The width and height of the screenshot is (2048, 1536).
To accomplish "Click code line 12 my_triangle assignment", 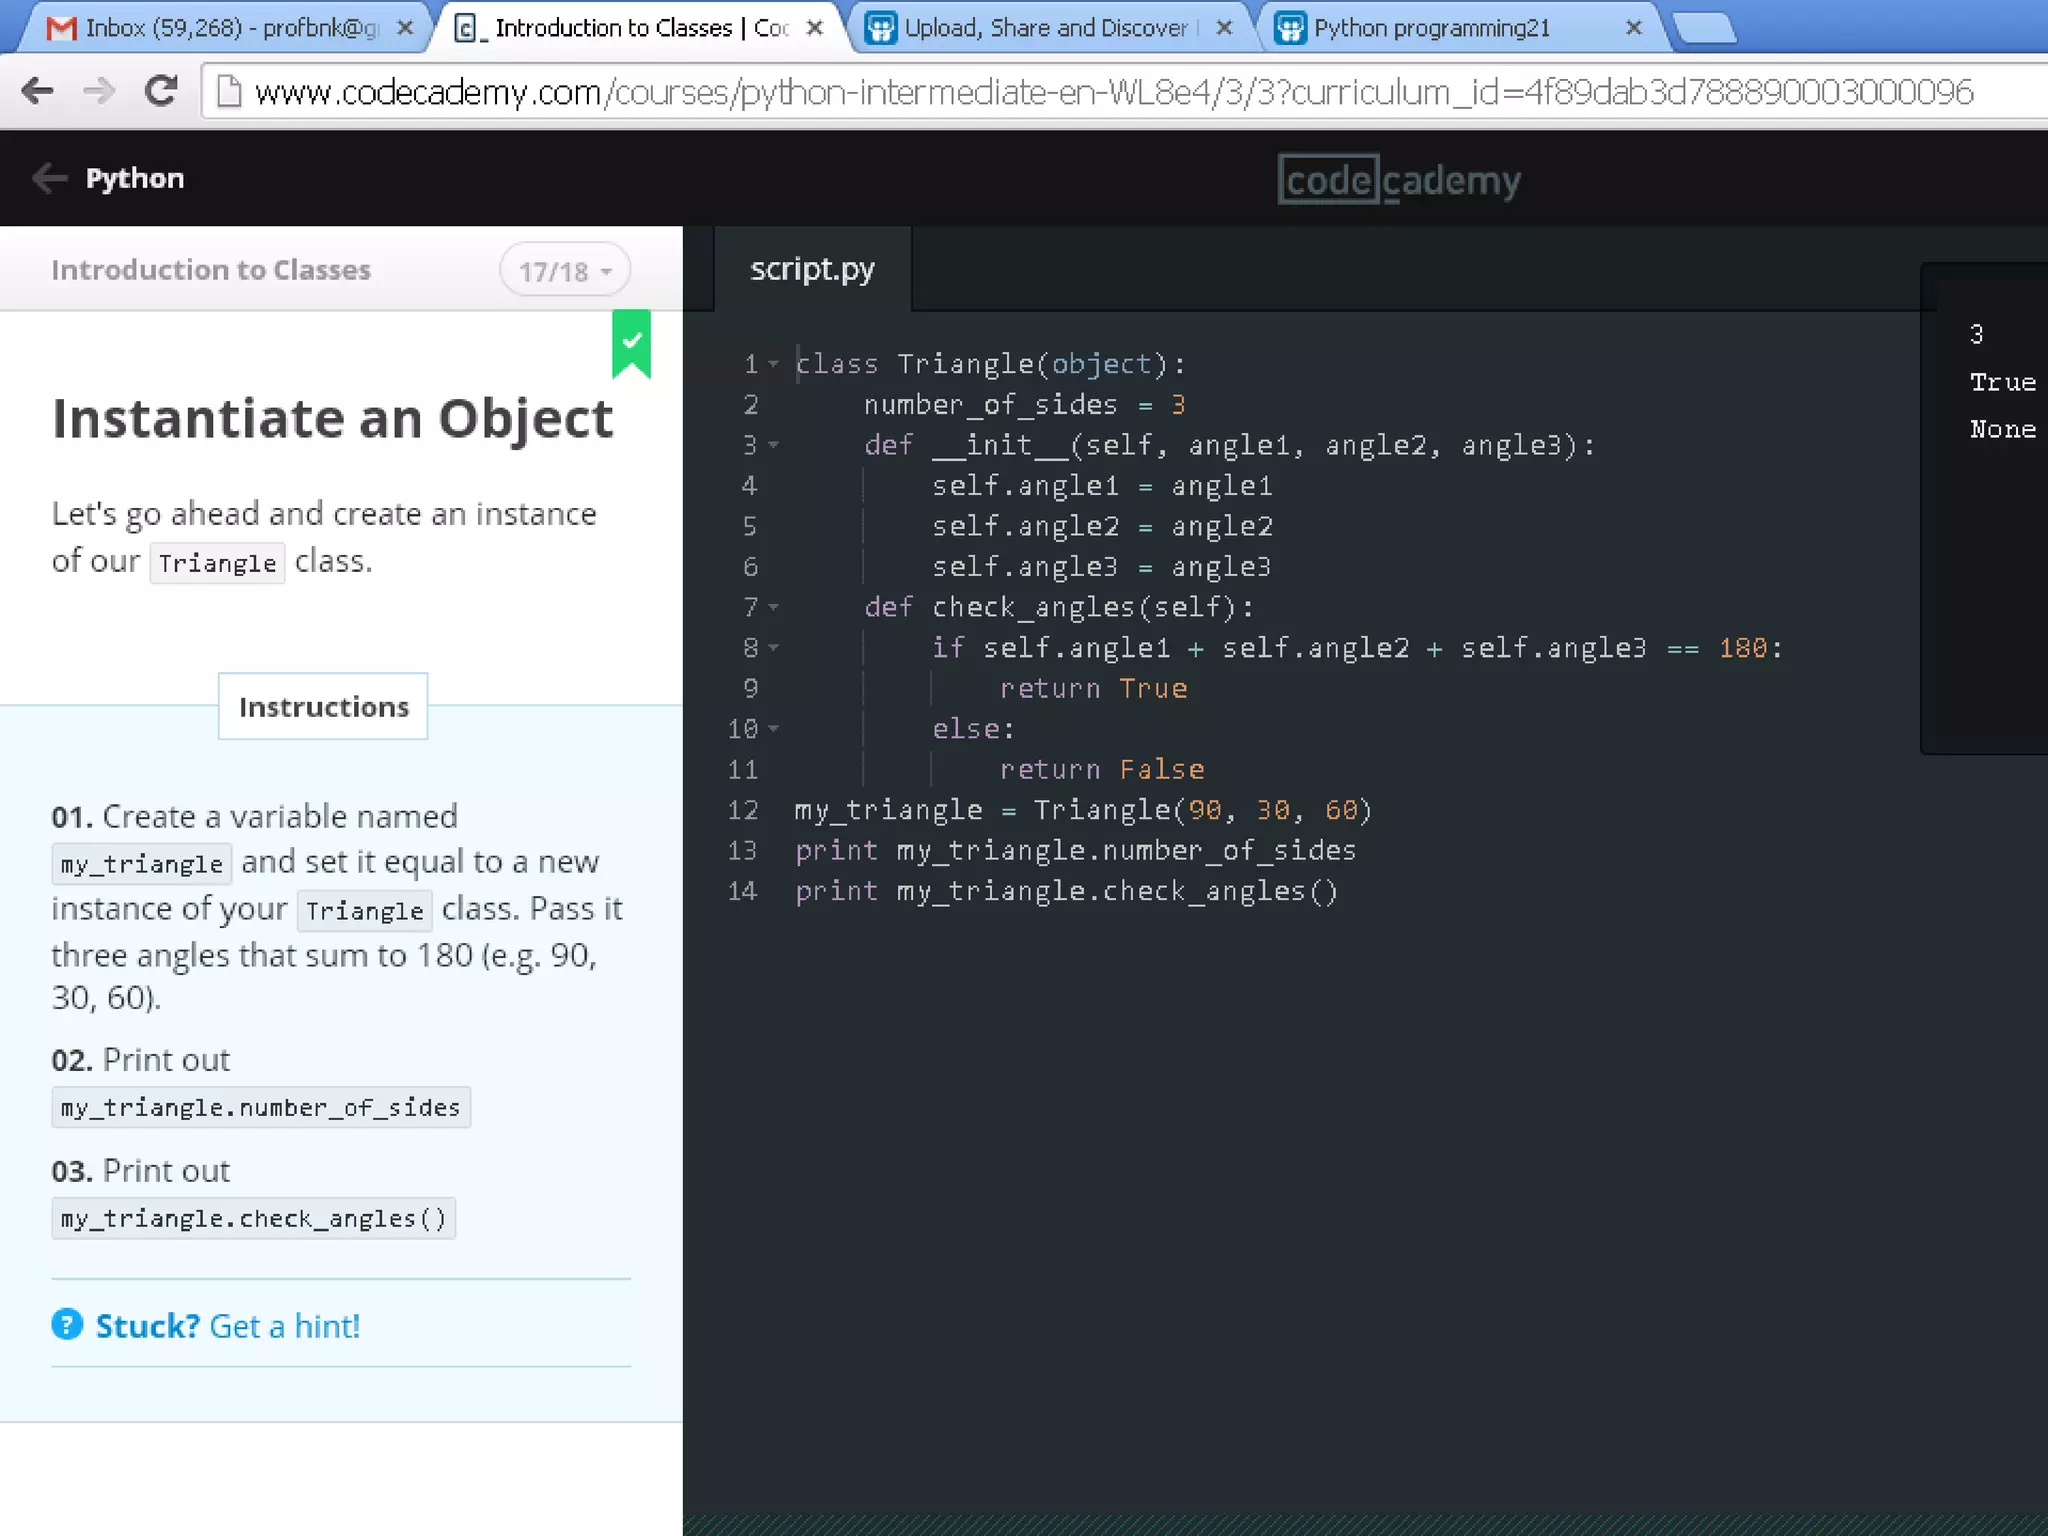I will [x=1084, y=809].
